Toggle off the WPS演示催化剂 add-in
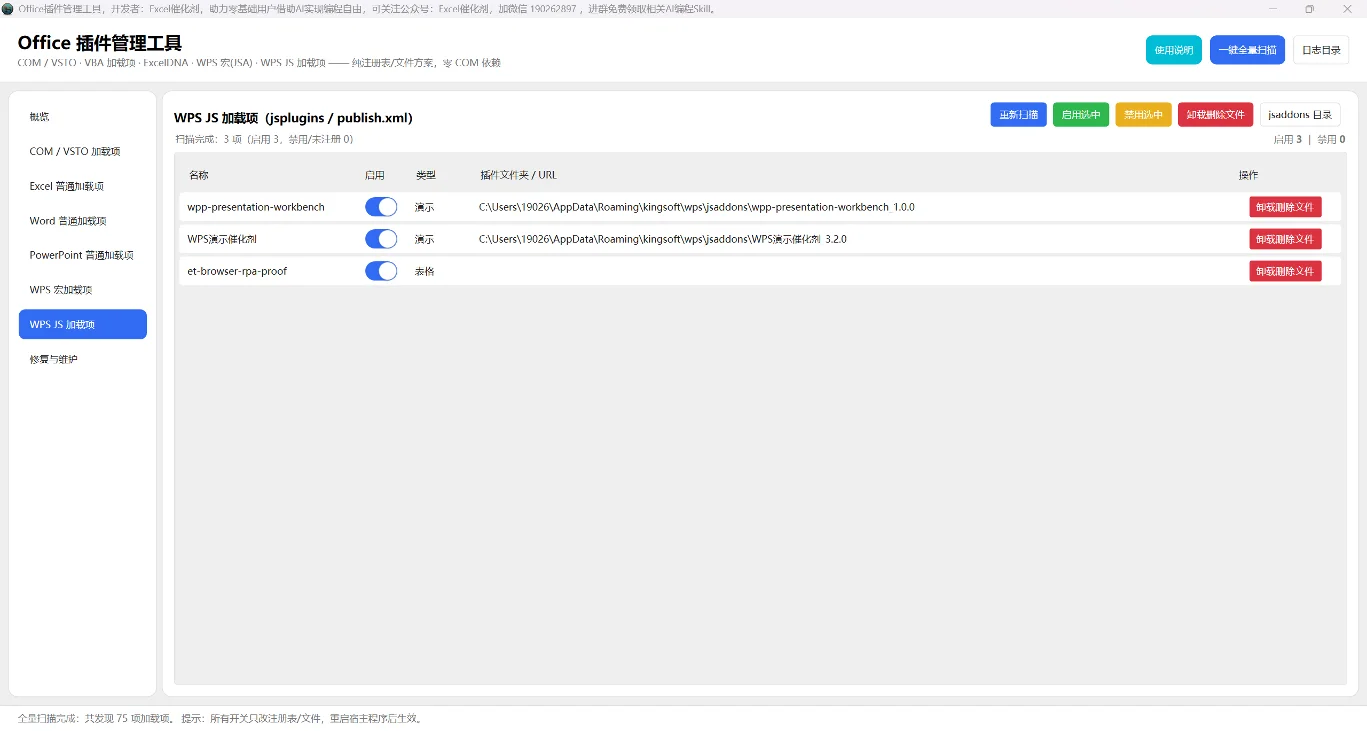The image size is (1367, 731). (381, 239)
